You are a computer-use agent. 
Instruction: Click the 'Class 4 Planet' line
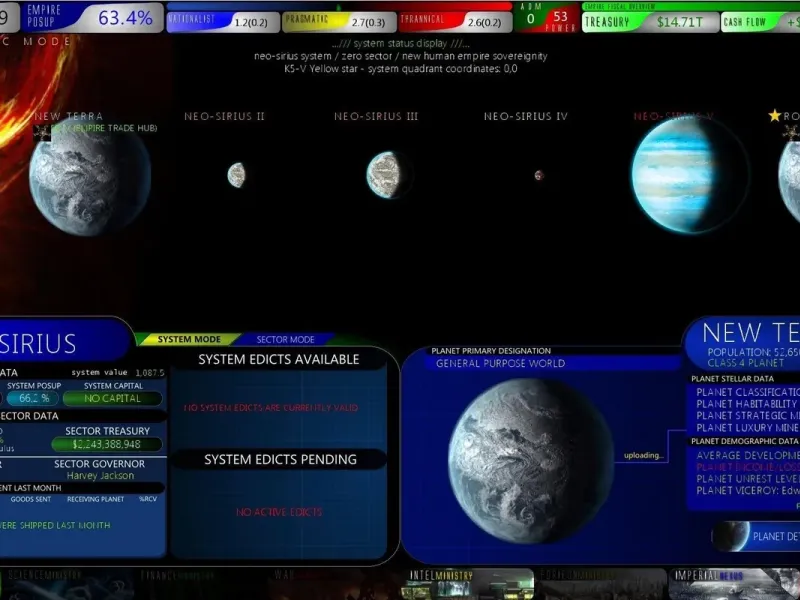pos(745,363)
